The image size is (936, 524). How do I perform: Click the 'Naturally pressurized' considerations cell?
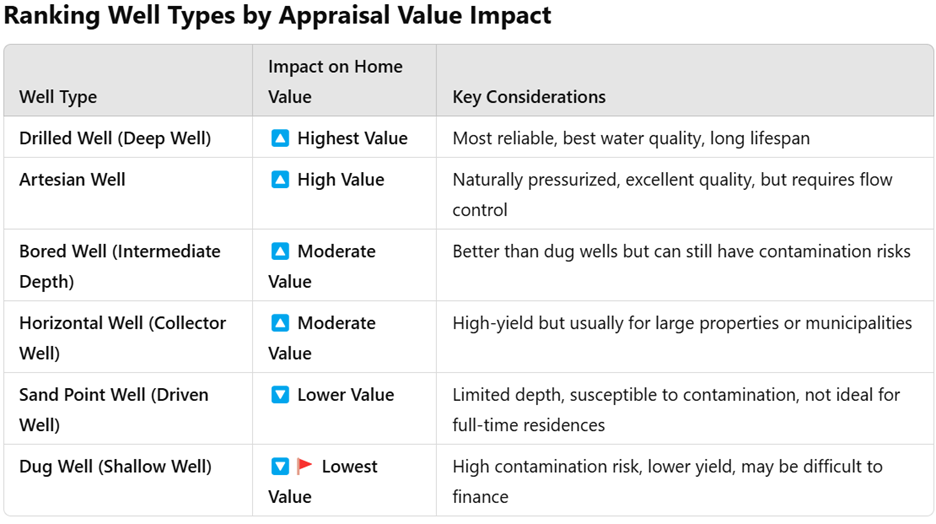point(672,194)
